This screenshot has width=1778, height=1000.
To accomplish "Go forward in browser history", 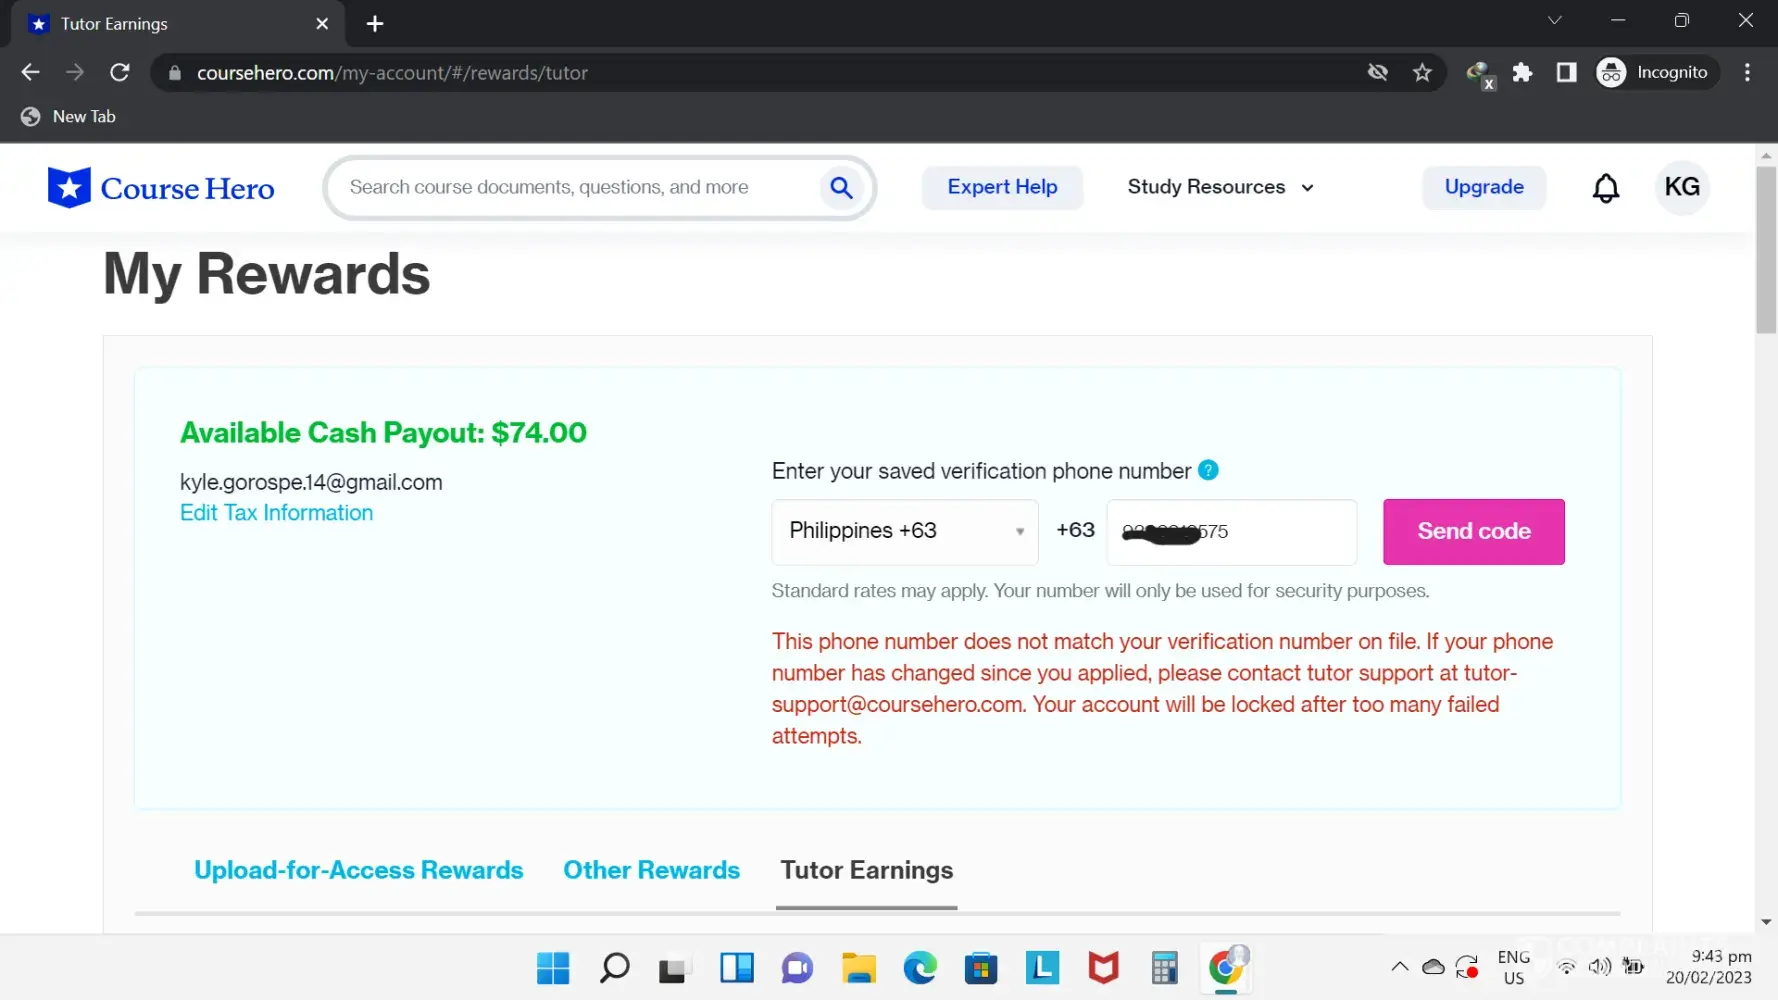I will [75, 72].
